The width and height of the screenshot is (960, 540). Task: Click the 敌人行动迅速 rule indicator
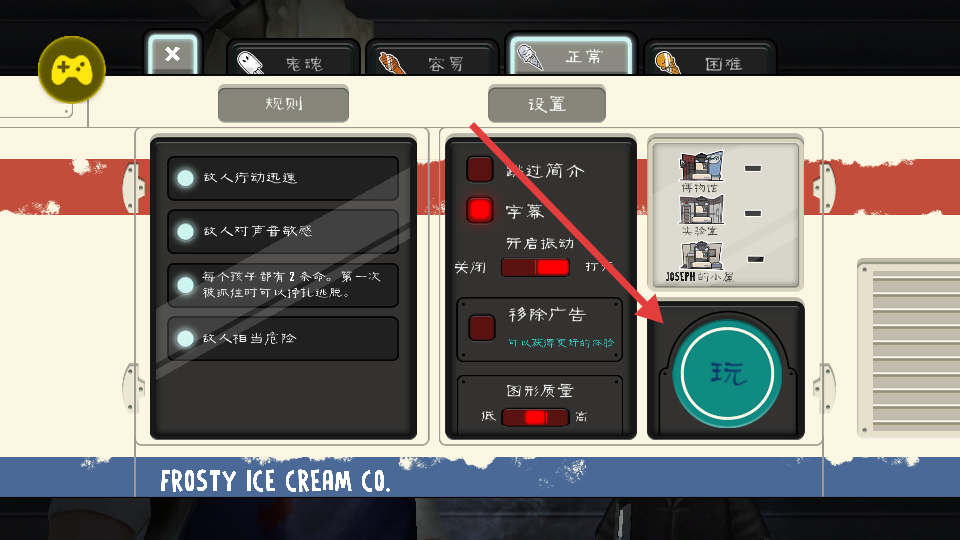pyautogui.click(x=185, y=178)
